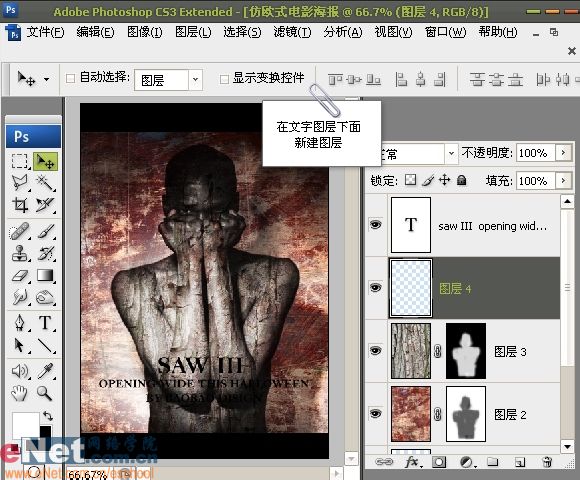Hide 图层 4 layer
The height and width of the screenshot is (480, 580).
pyautogui.click(x=375, y=287)
